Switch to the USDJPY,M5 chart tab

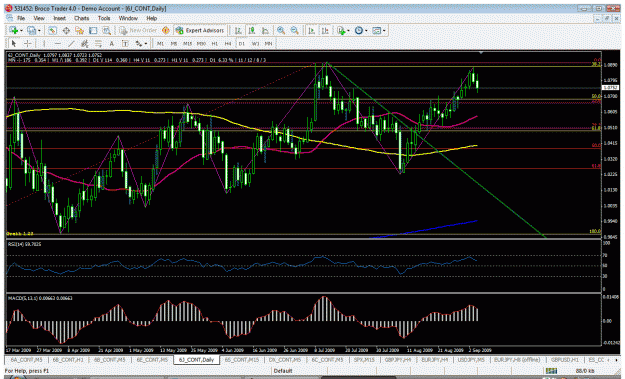pyautogui.click(x=471, y=360)
